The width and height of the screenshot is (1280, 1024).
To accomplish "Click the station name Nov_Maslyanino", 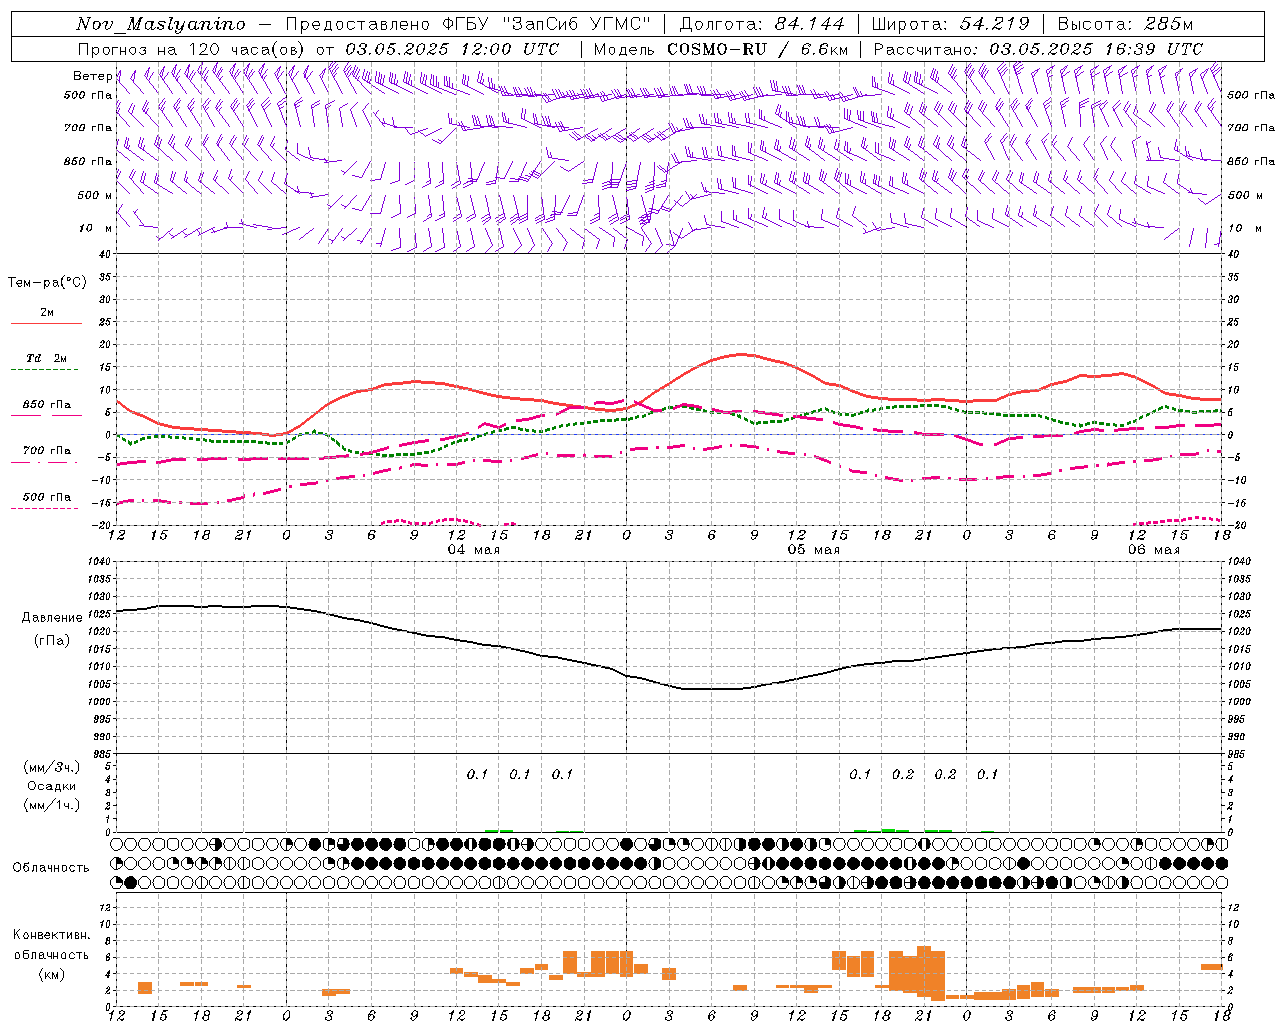I will [x=160, y=24].
